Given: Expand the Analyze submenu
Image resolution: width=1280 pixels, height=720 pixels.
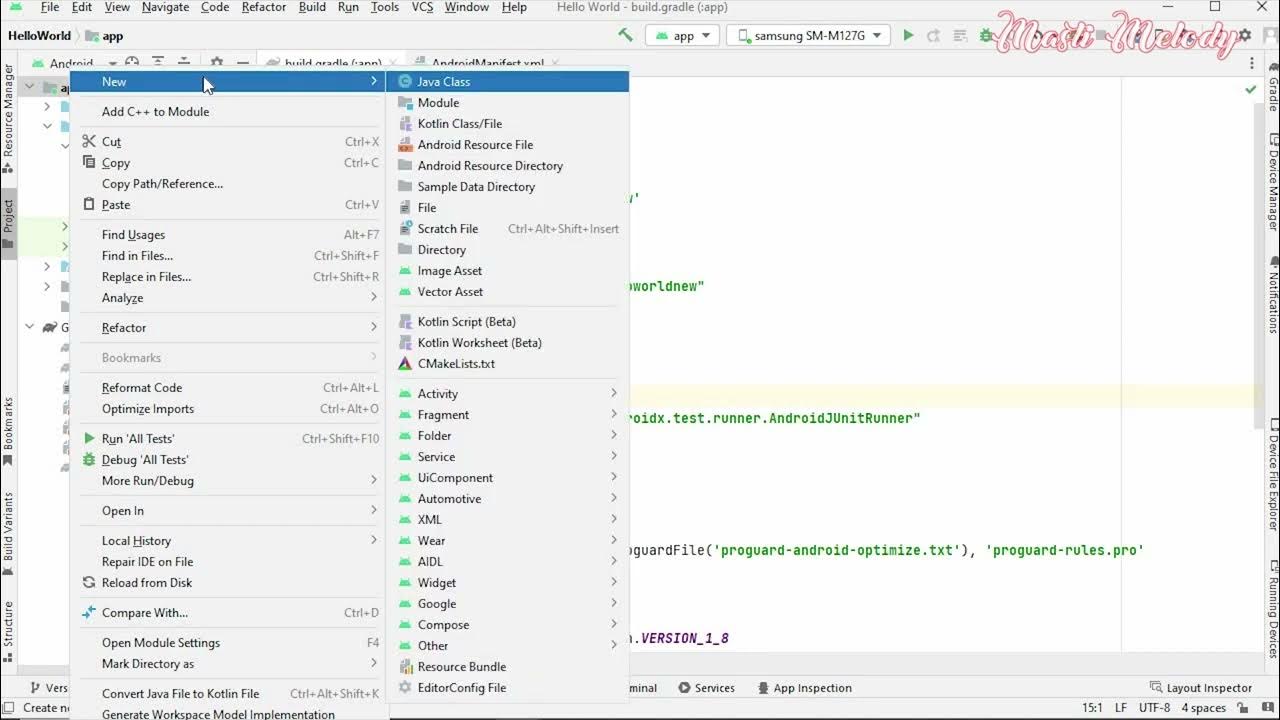Looking at the screenshot, I should point(228,298).
